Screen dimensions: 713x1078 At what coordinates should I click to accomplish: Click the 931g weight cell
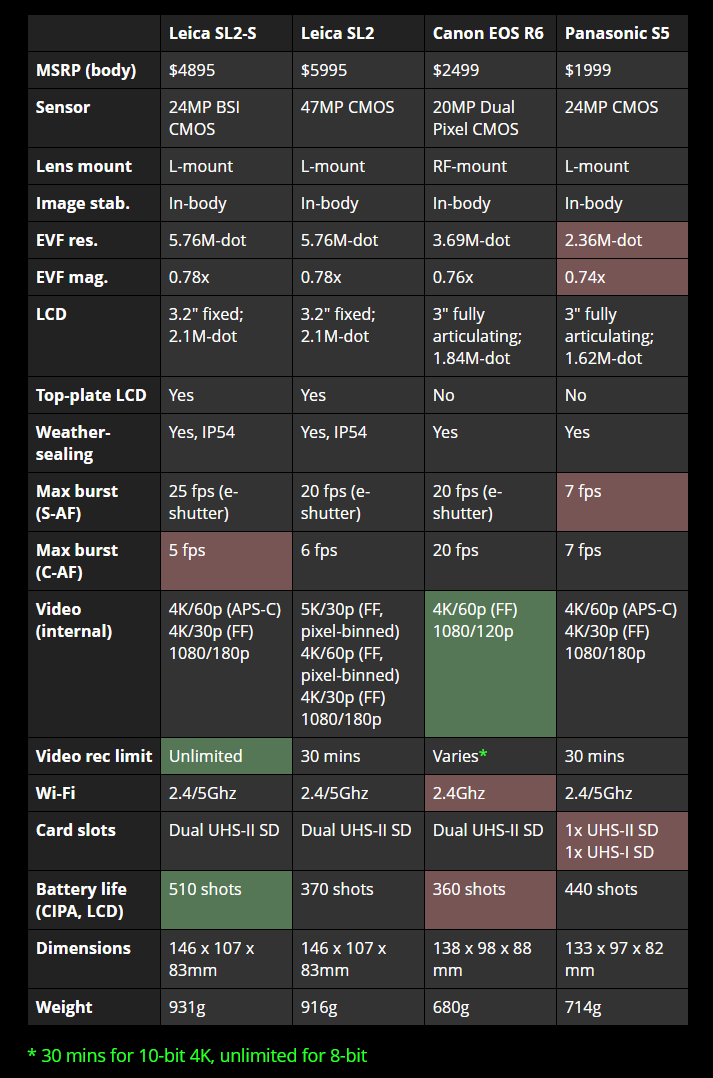(187, 1007)
